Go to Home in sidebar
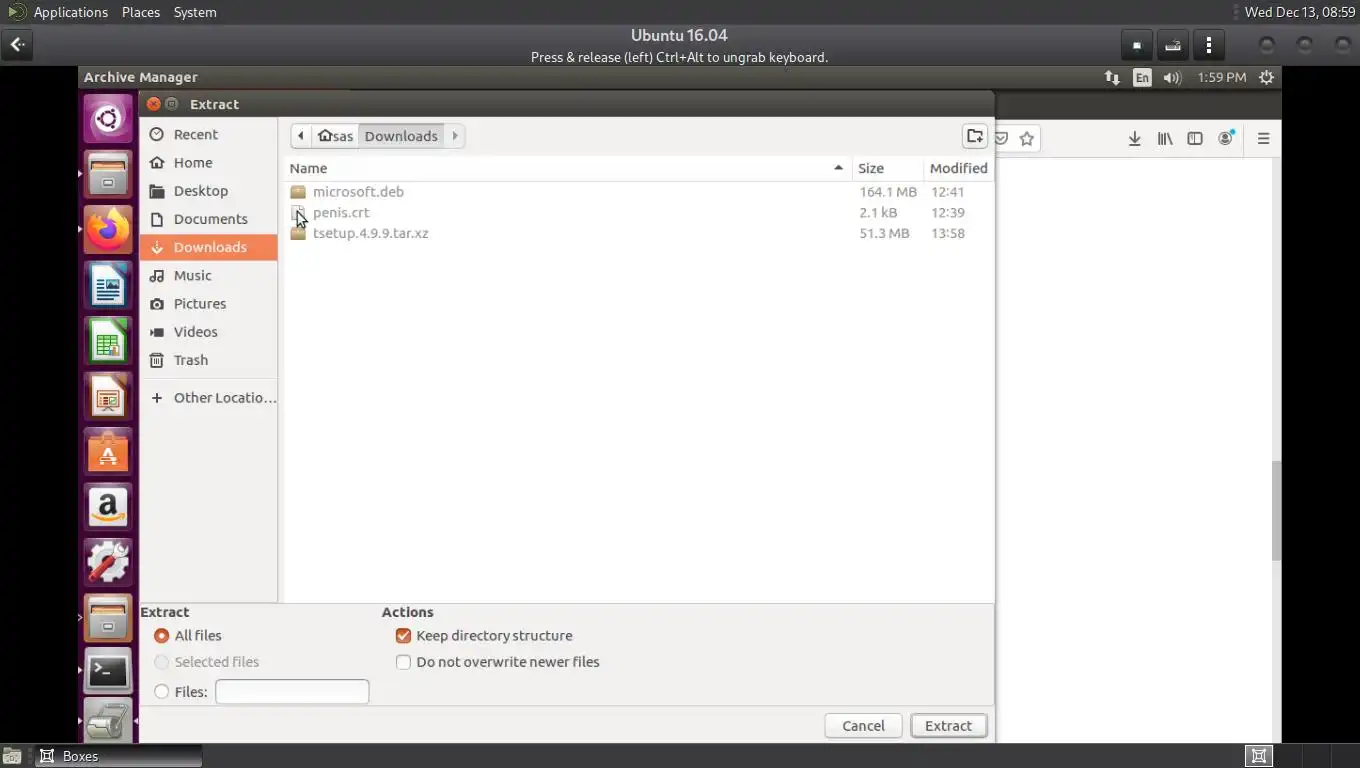Viewport: 1360px width, 768px height. [x=208, y=162]
